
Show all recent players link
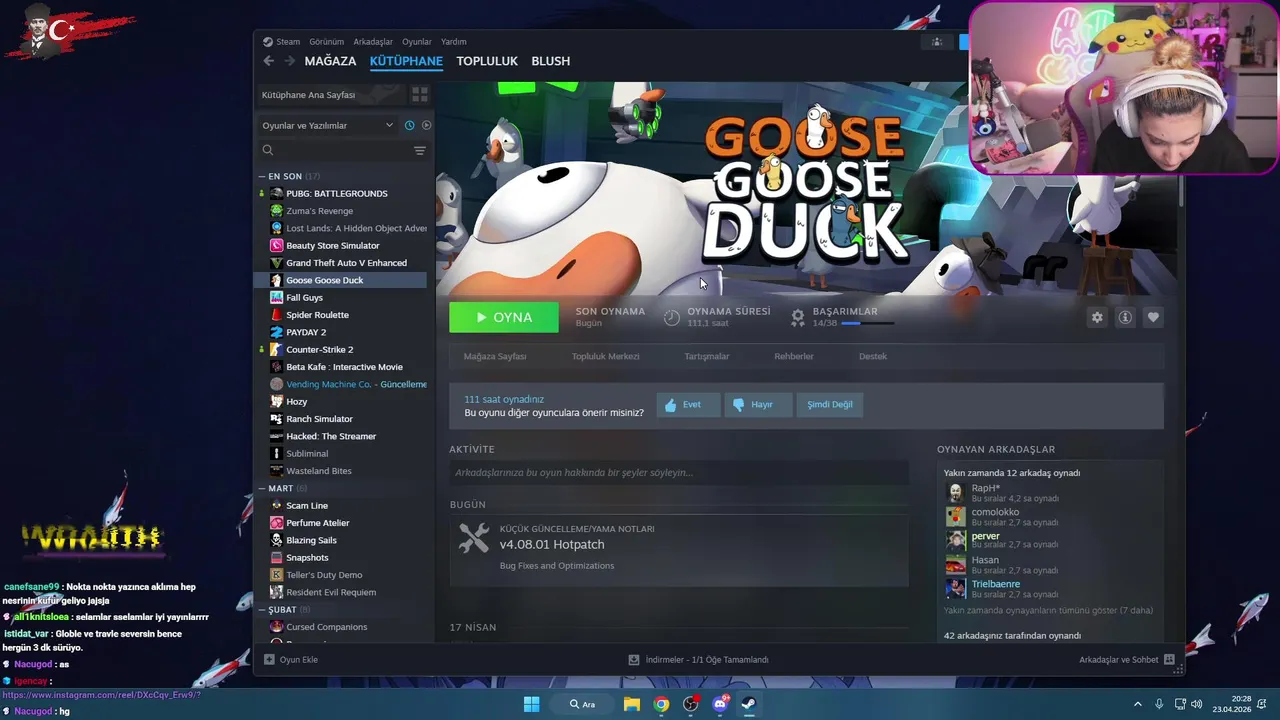point(1048,610)
